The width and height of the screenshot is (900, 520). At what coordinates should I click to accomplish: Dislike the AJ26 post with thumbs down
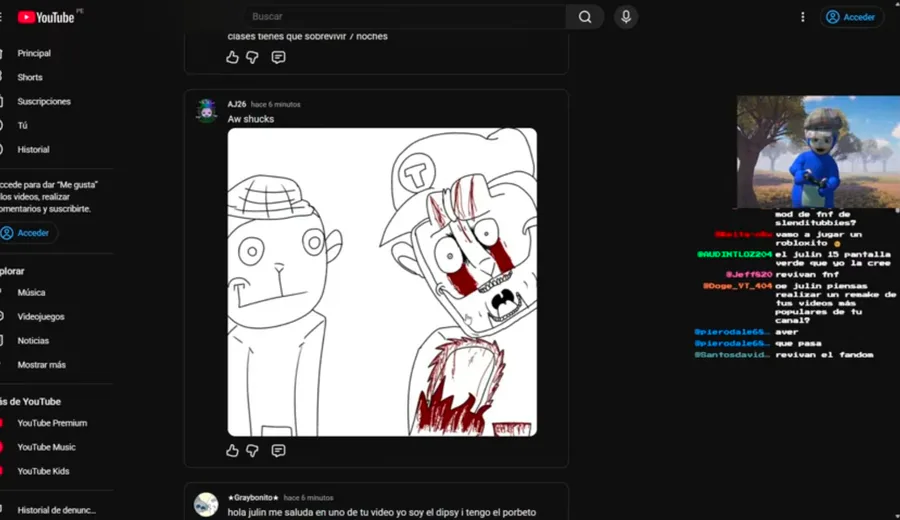coord(253,451)
